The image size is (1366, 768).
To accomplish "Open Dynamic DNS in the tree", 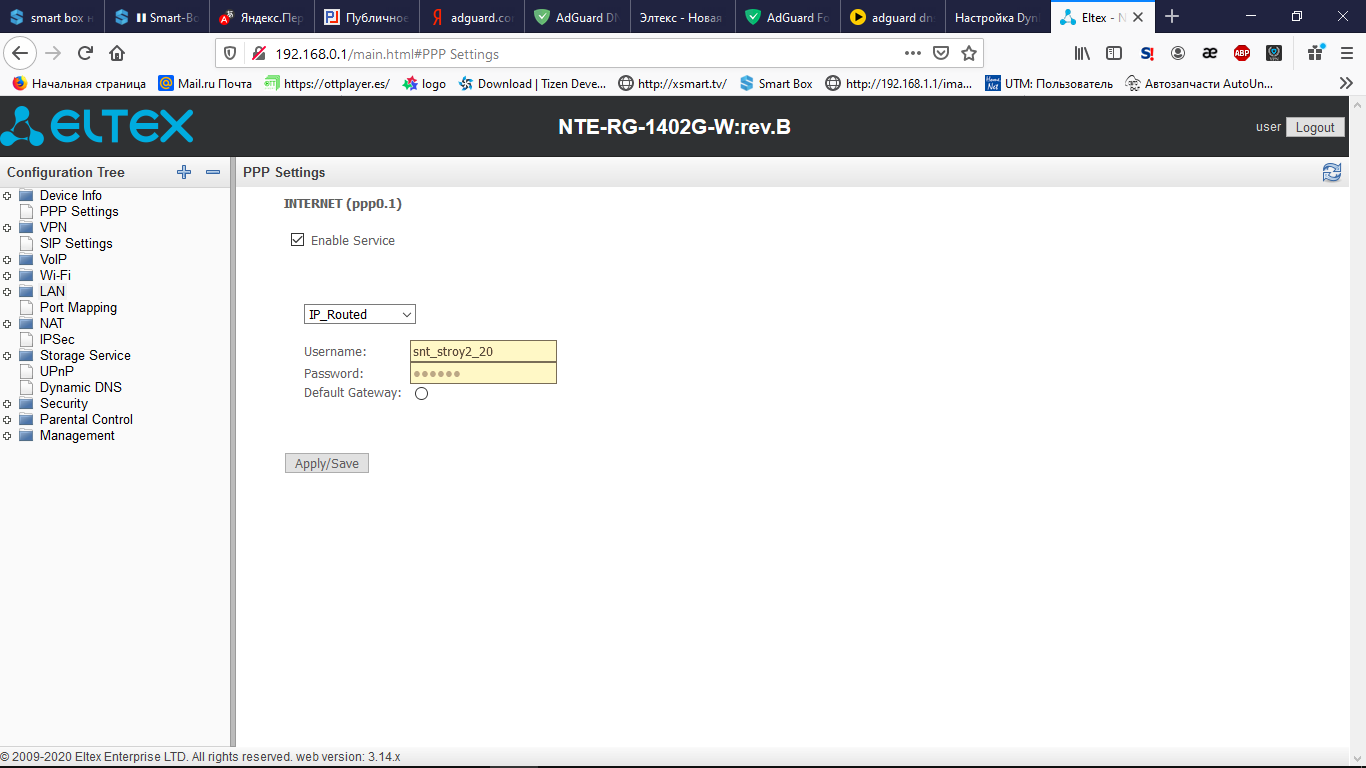I will pyautogui.click(x=81, y=388).
